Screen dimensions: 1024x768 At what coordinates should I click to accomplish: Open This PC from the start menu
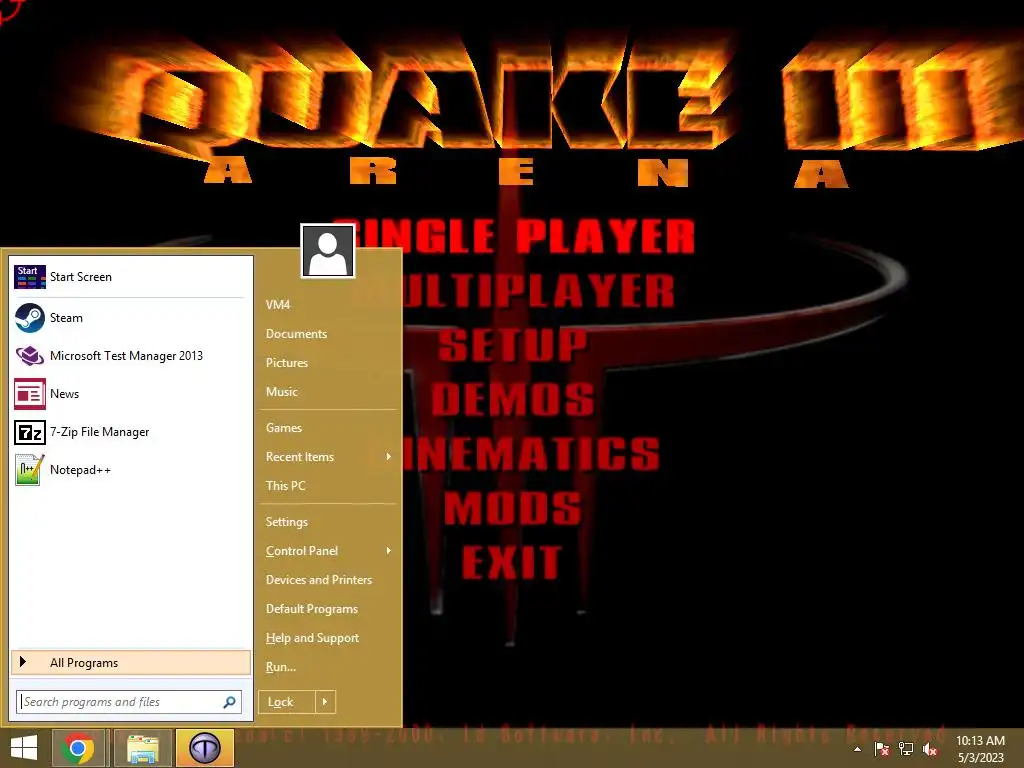pos(285,486)
